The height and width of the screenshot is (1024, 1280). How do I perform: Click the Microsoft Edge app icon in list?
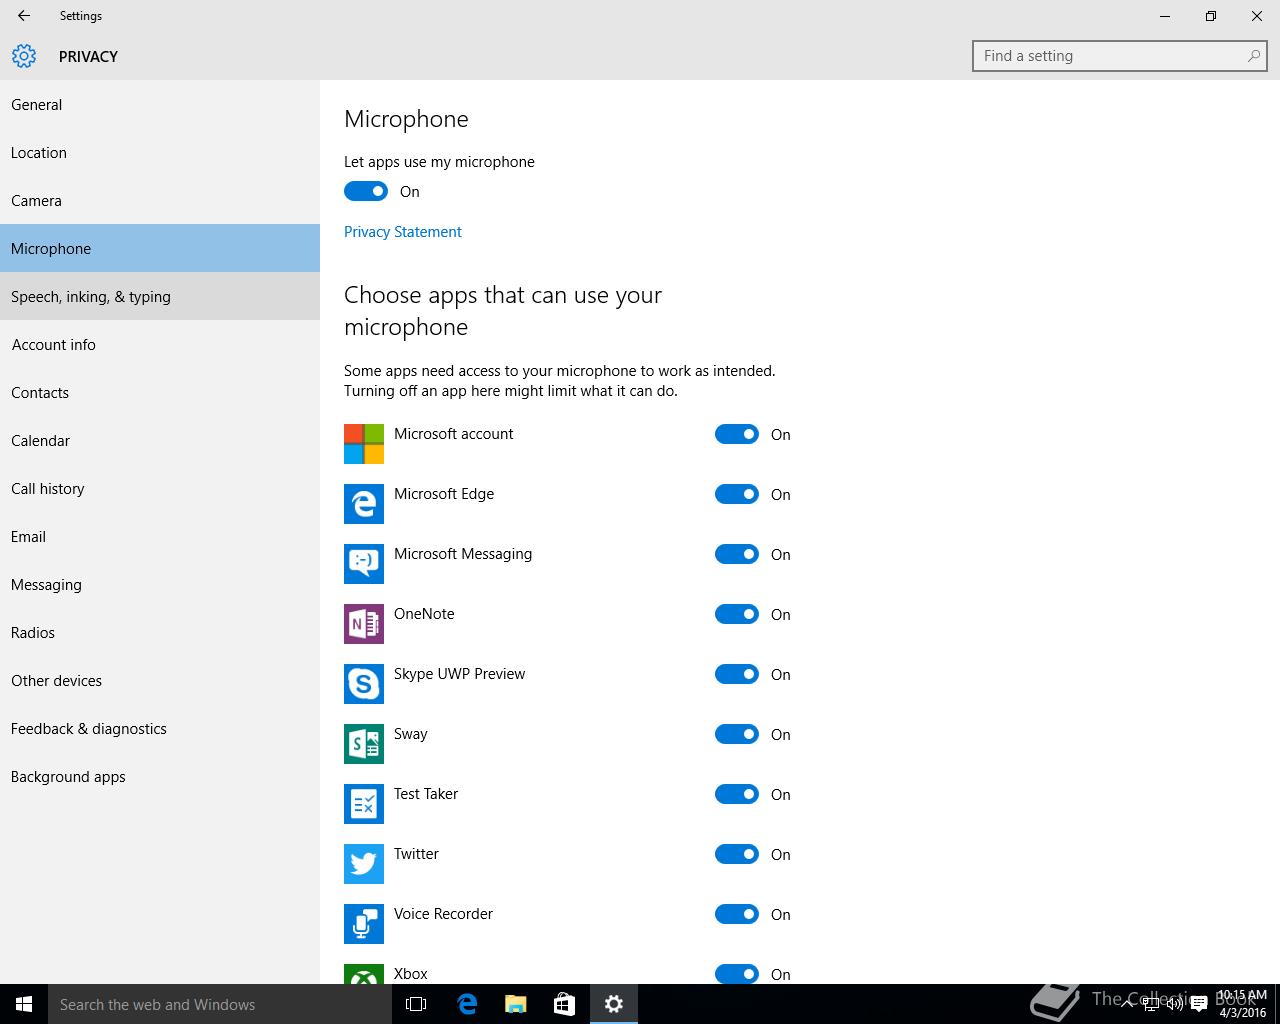[364, 504]
